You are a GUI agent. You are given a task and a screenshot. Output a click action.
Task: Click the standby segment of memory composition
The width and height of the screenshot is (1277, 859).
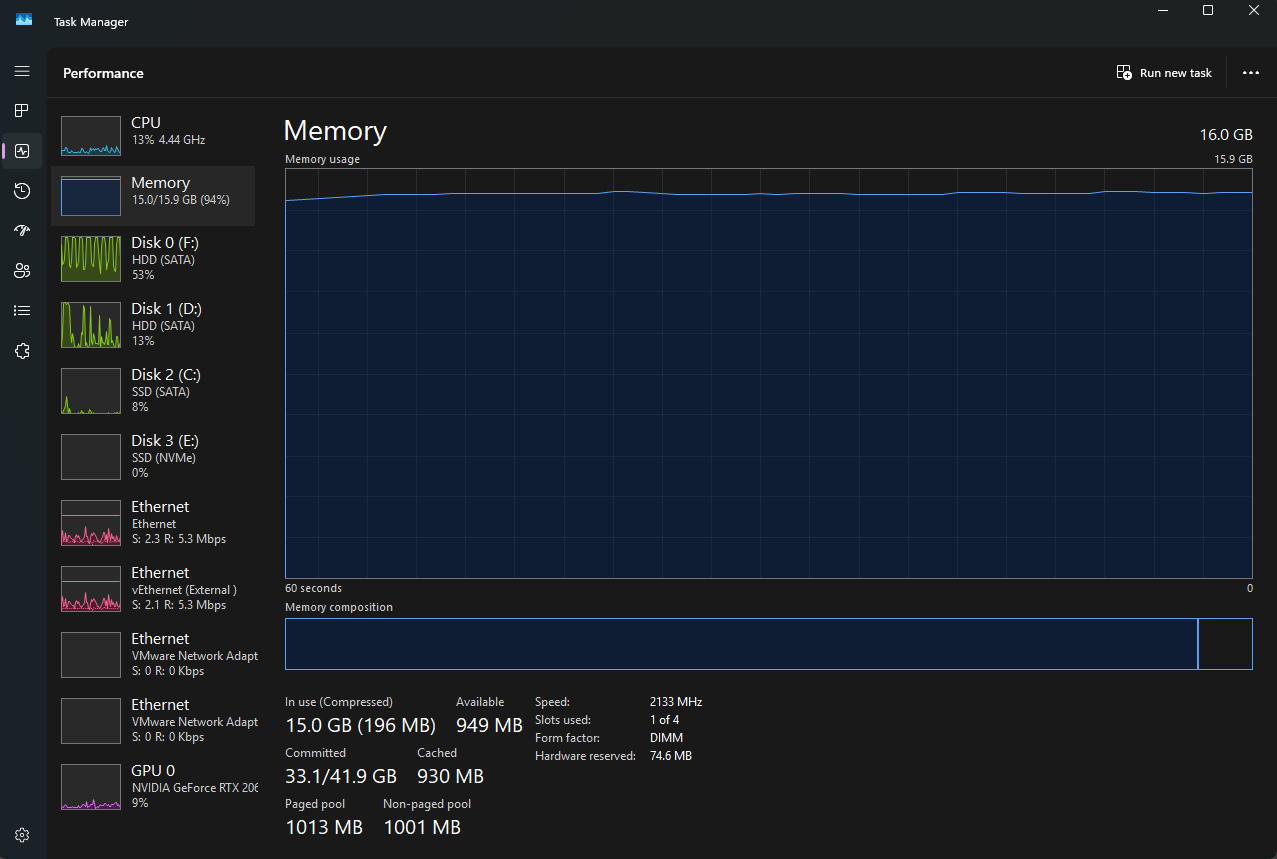[x=1225, y=644]
